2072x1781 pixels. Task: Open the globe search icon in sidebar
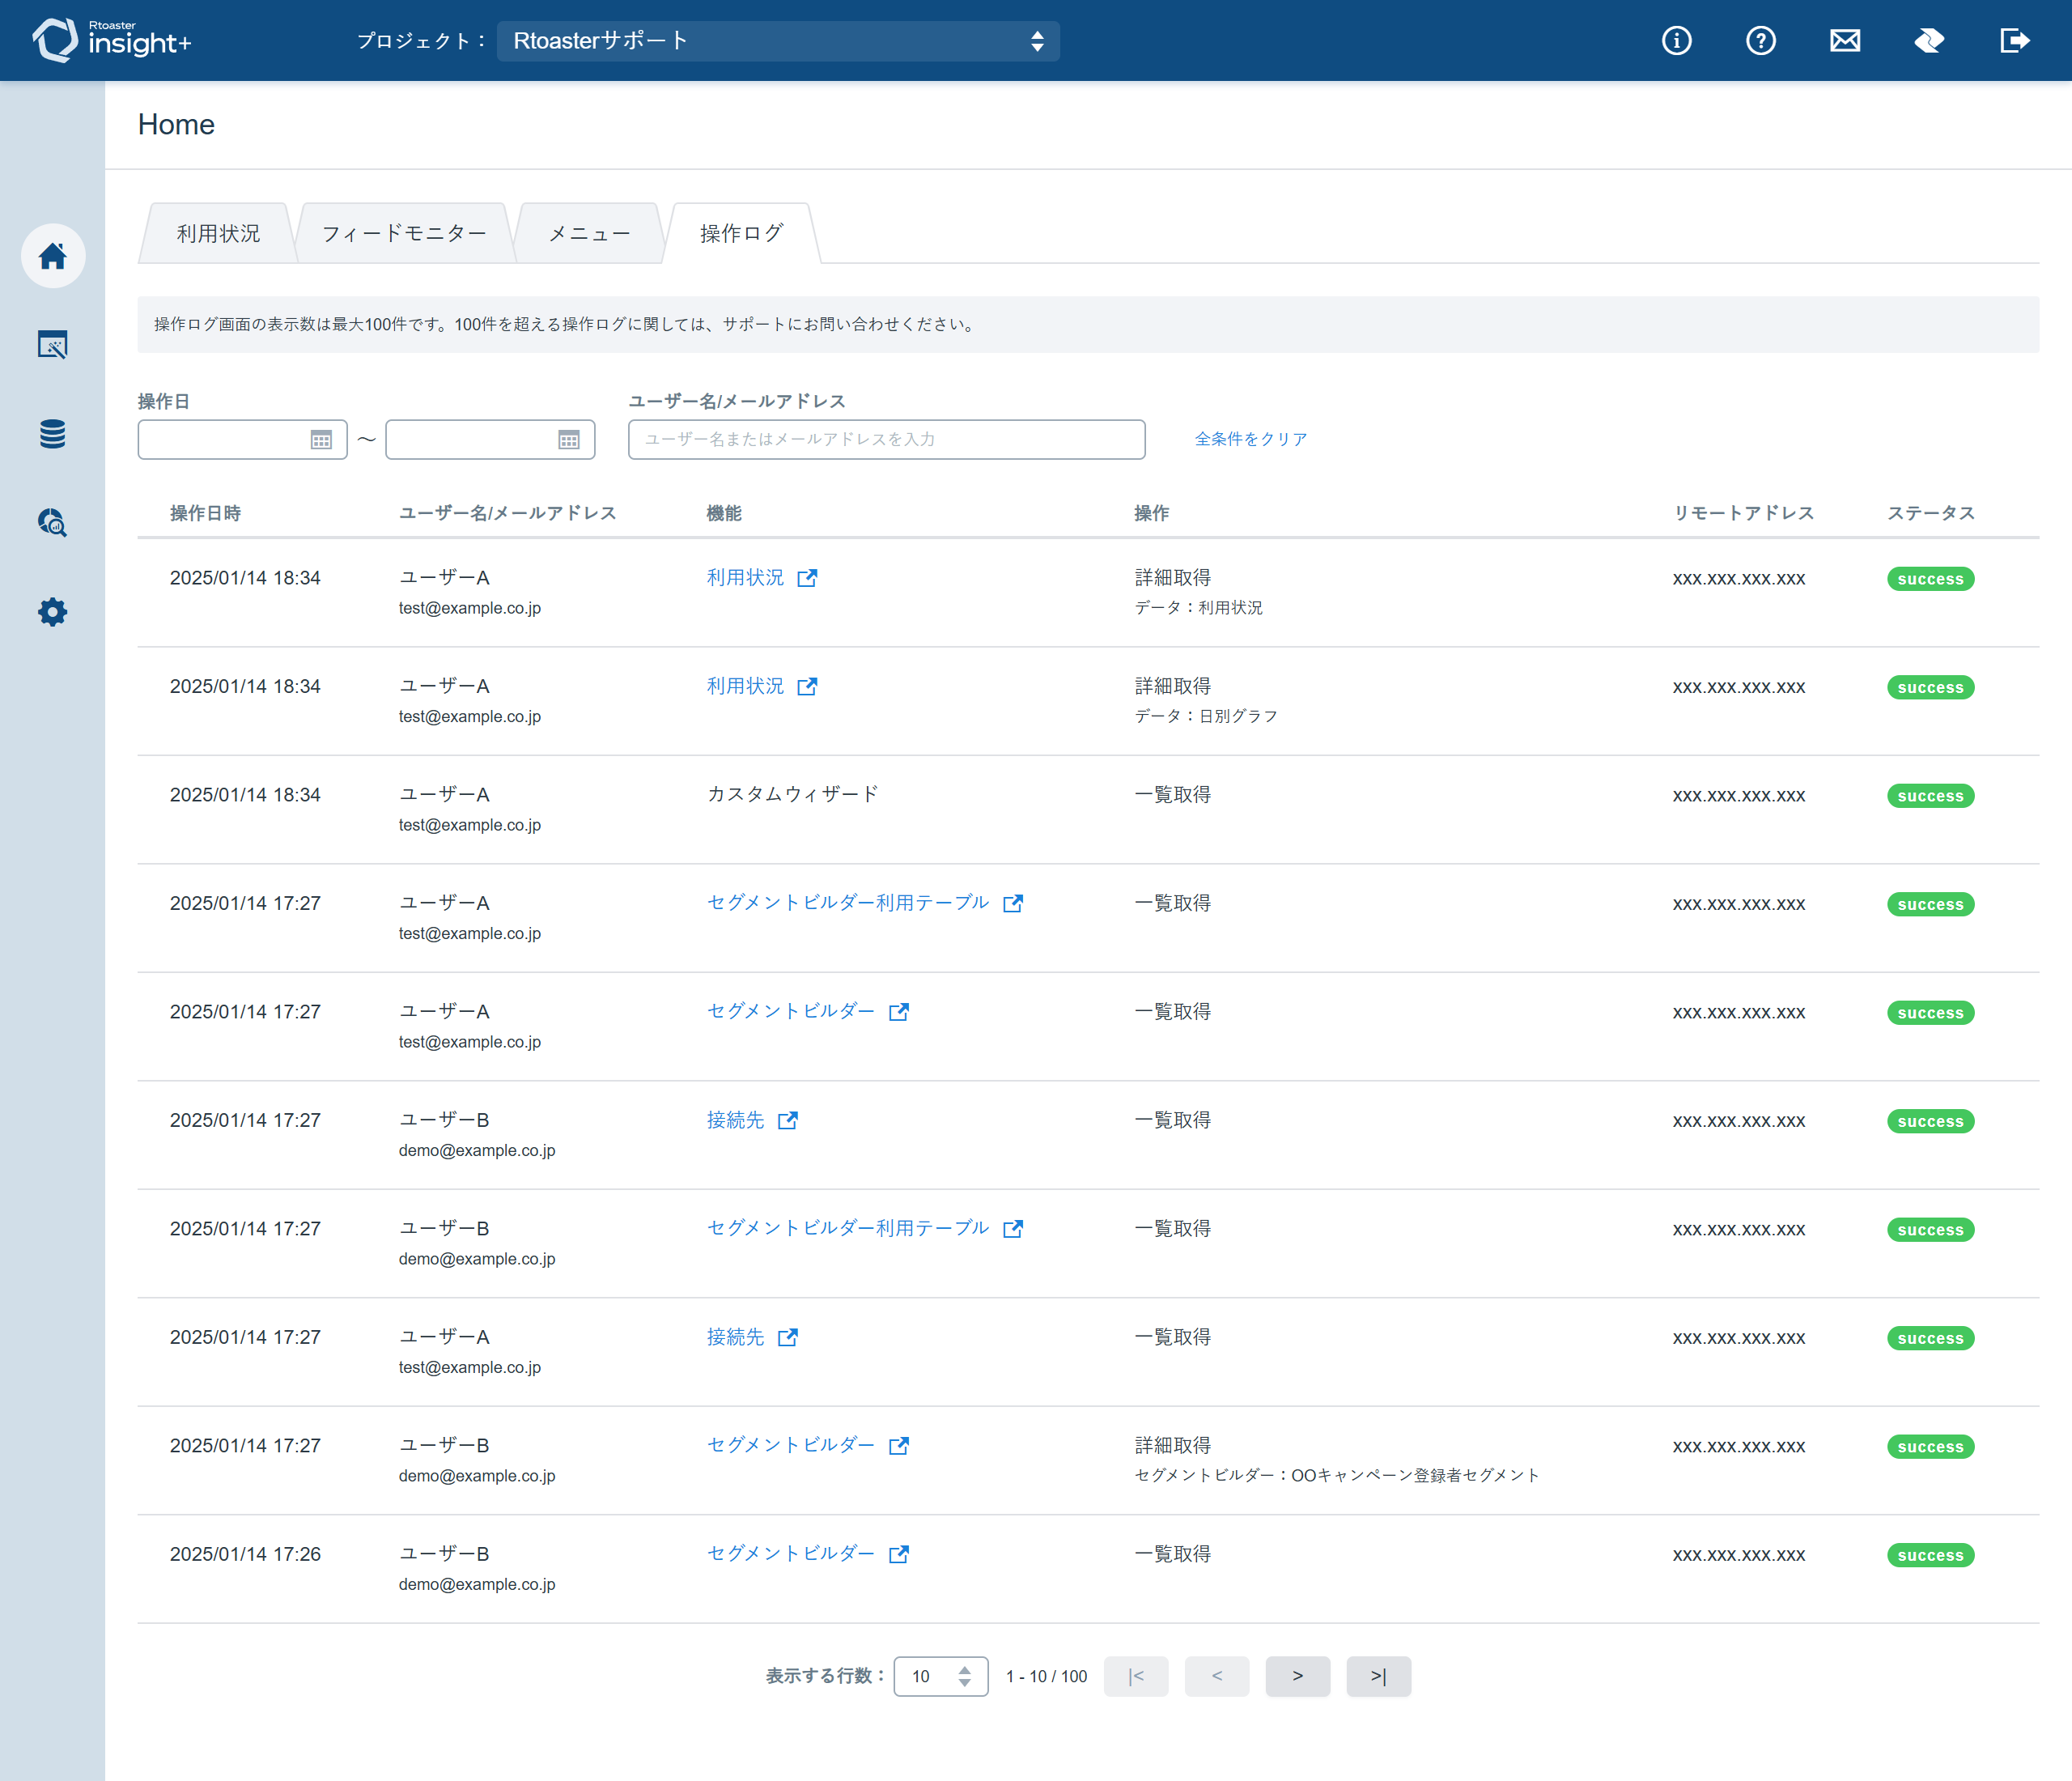(x=53, y=523)
